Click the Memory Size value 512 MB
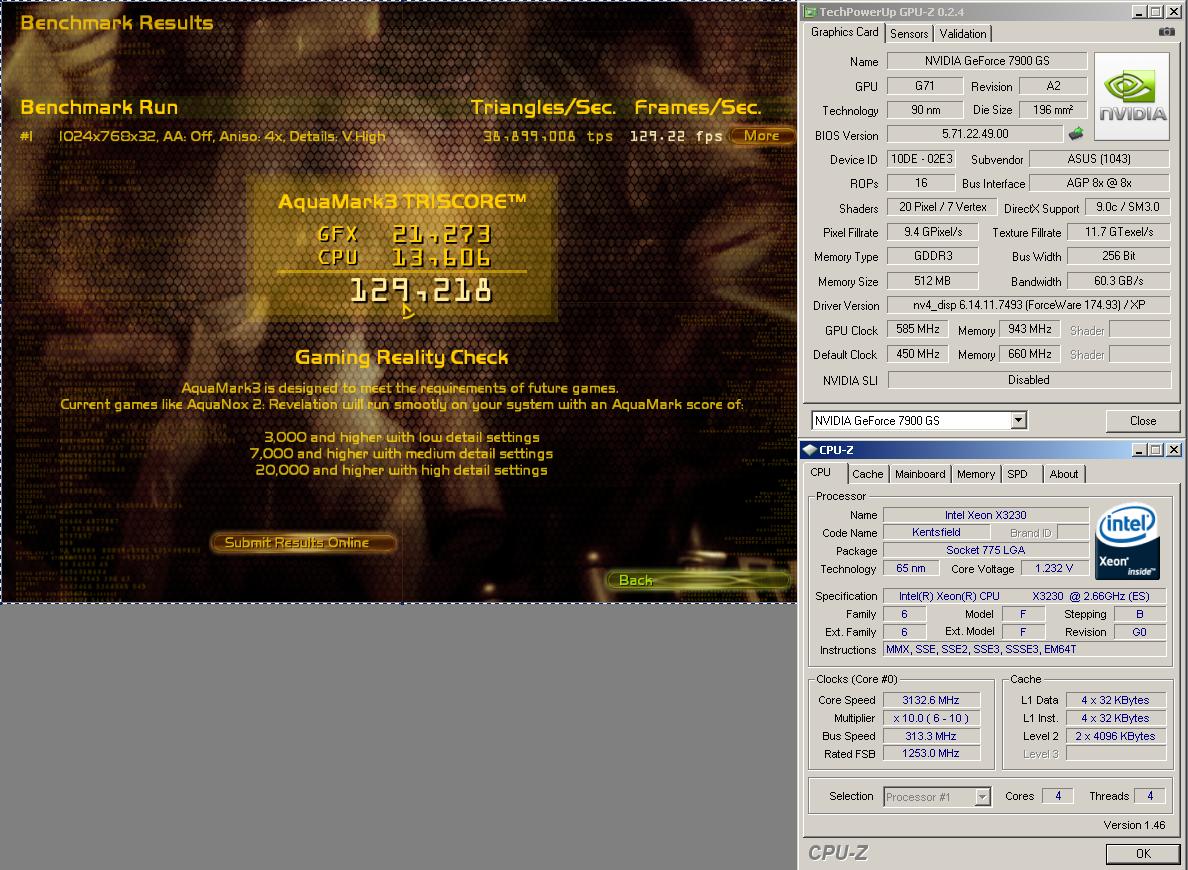The height and width of the screenshot is (870, 1188). 933,281
